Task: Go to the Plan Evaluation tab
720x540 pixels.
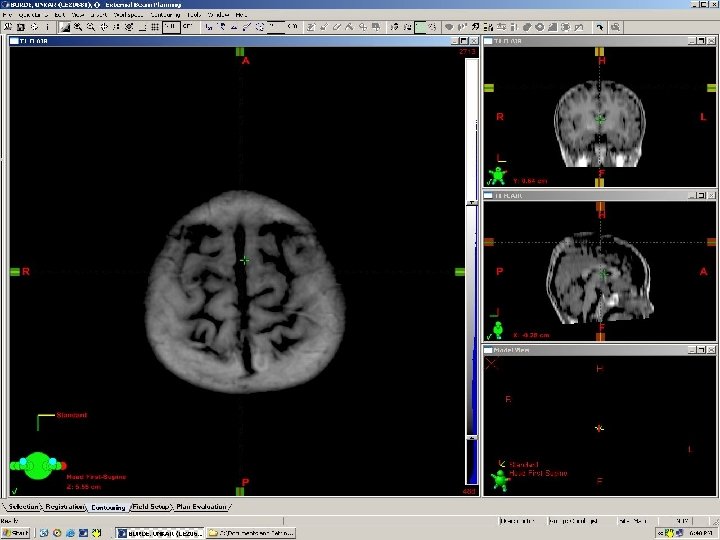Action: click(203, 507)
